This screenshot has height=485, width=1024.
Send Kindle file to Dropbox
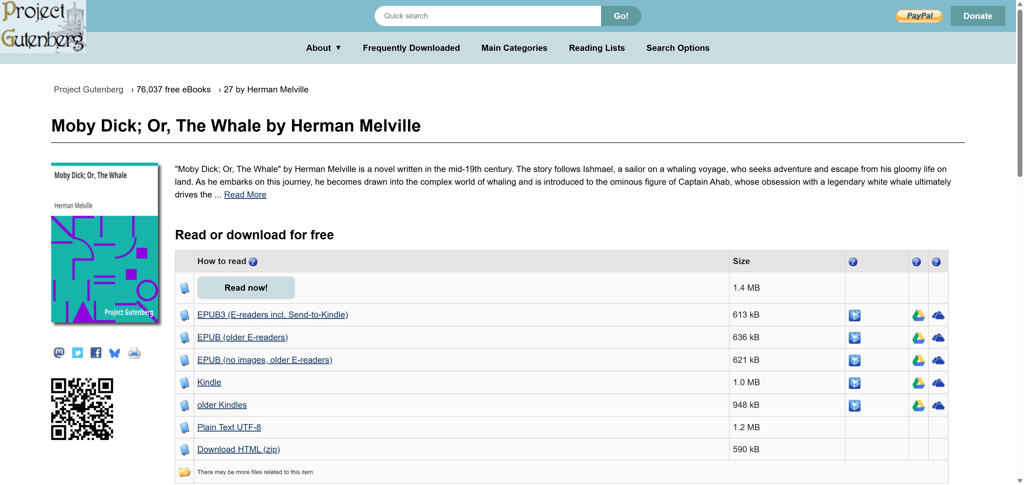click(x=854, y=383)
